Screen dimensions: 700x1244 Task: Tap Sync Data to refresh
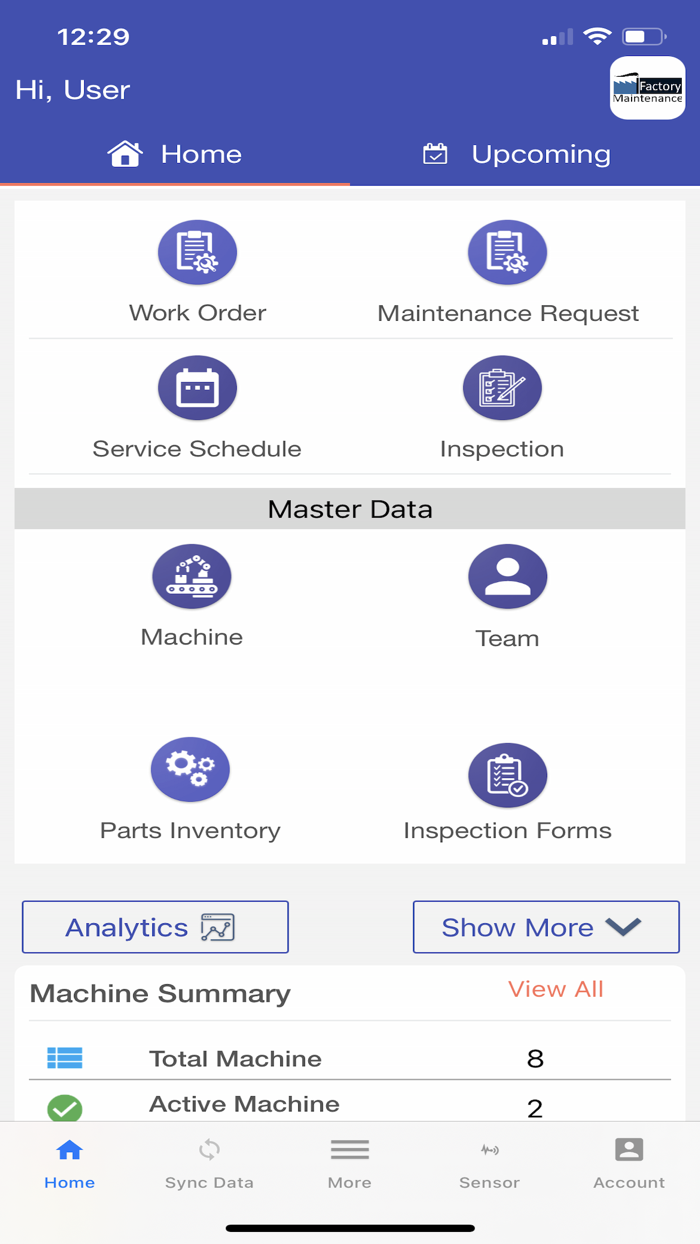point(209,1163)
